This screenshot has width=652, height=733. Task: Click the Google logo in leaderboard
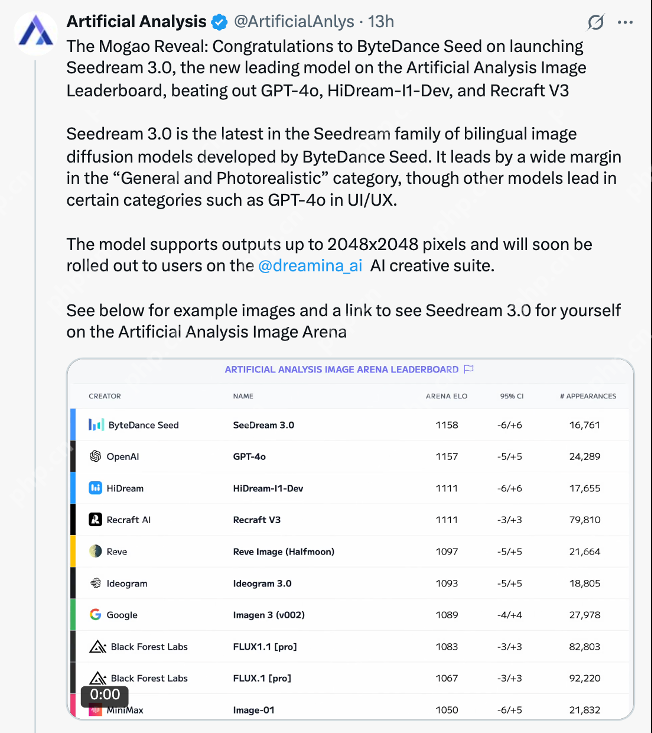[x=96, y=615]
